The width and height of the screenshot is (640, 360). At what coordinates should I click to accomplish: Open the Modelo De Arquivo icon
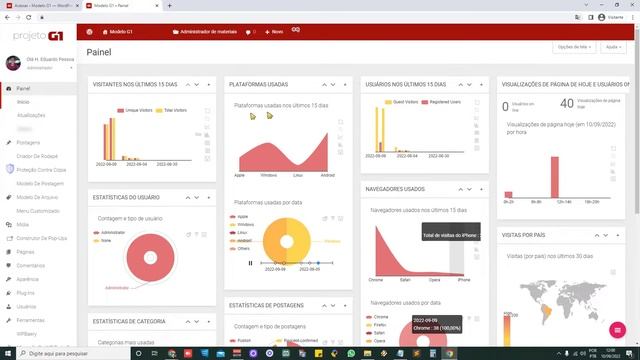[9, 197]
